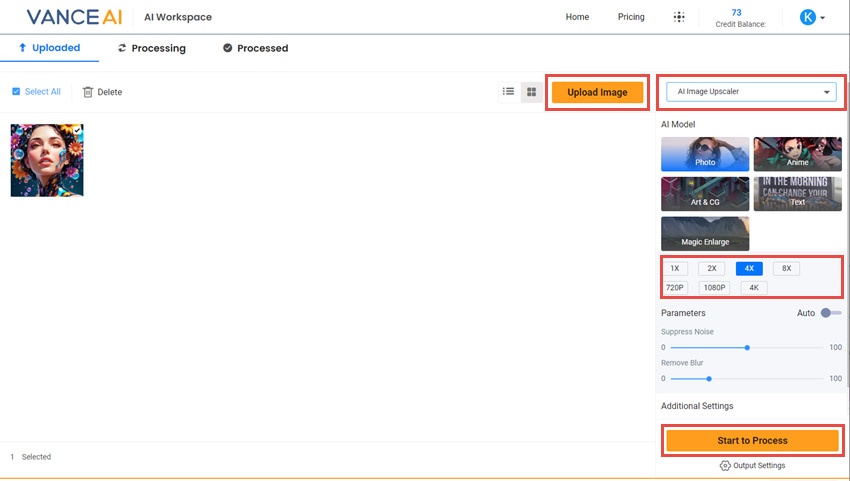Go to the Processed tab
This screenshot has height=481, width=850.
click(x=255, y=48)
